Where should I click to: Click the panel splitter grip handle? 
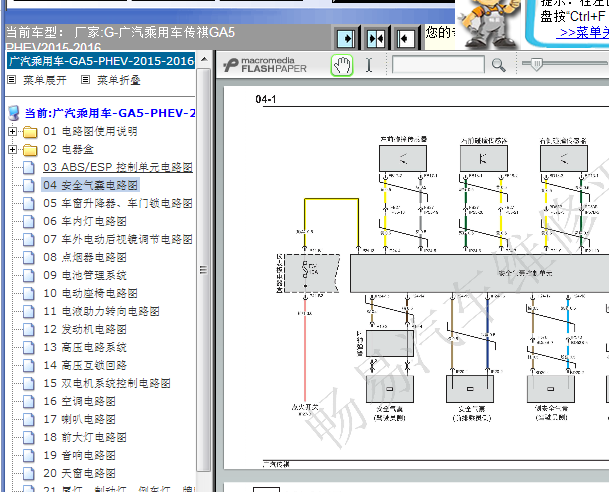pyautogui.click(x=203, y=269)
